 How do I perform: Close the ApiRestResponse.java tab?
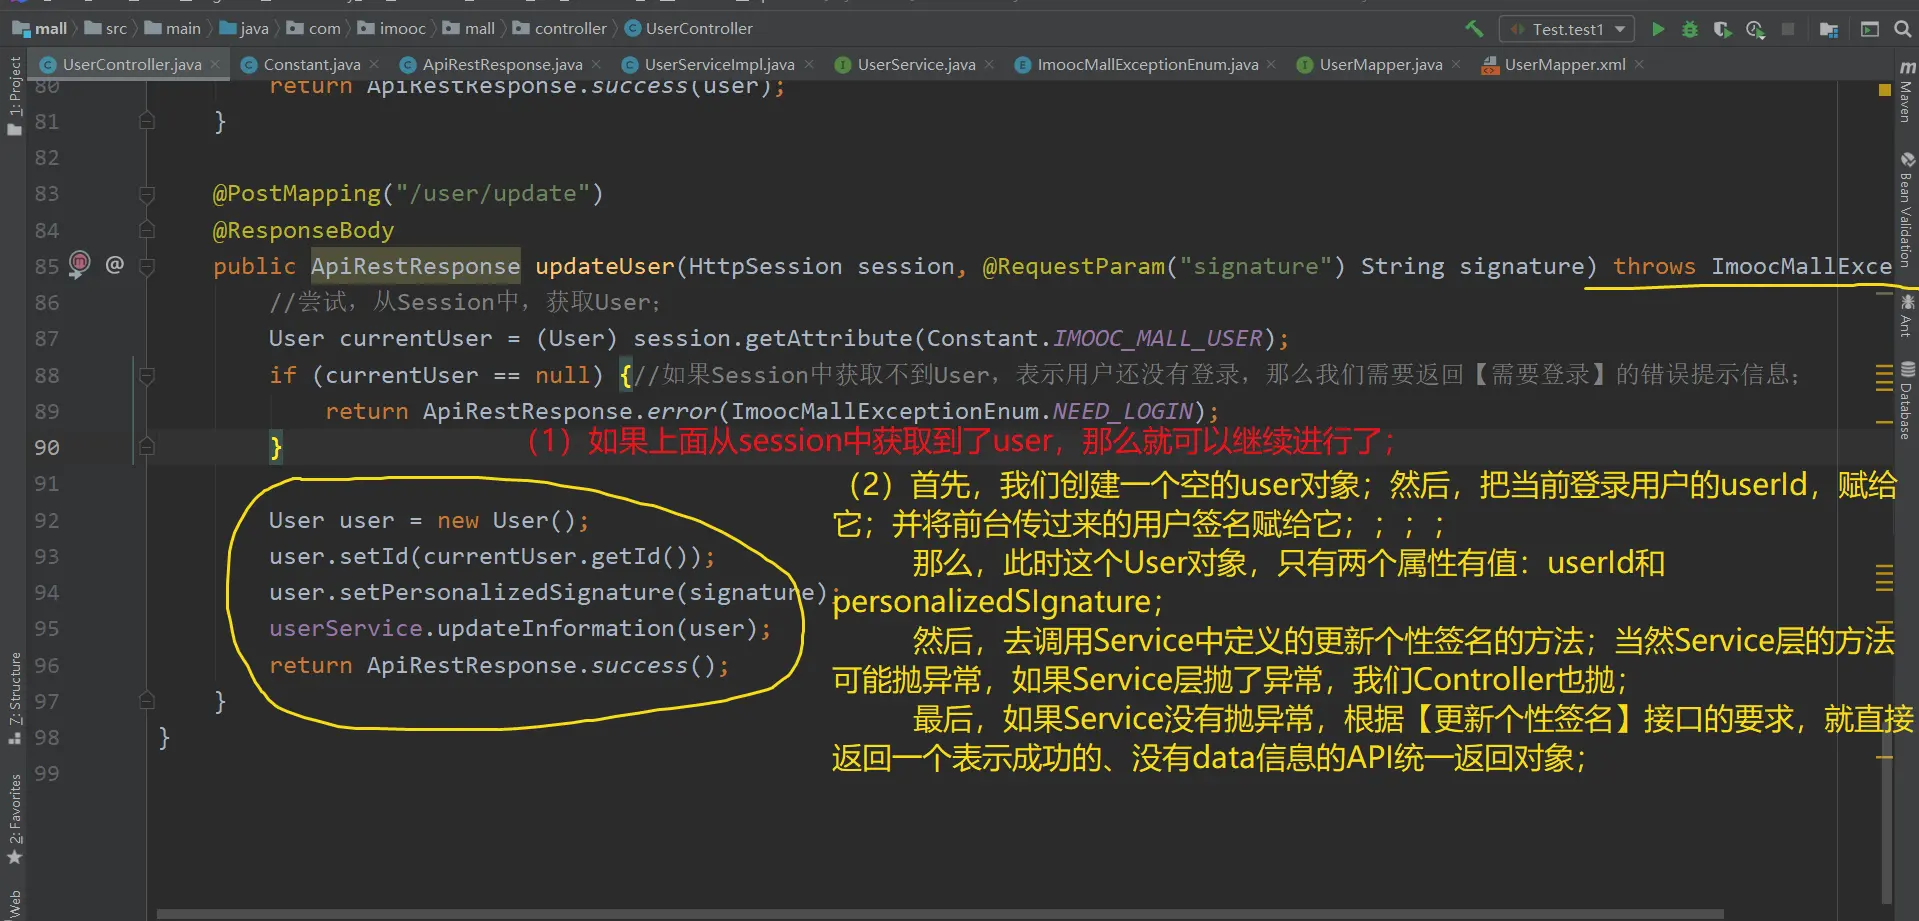coord(597,65)
